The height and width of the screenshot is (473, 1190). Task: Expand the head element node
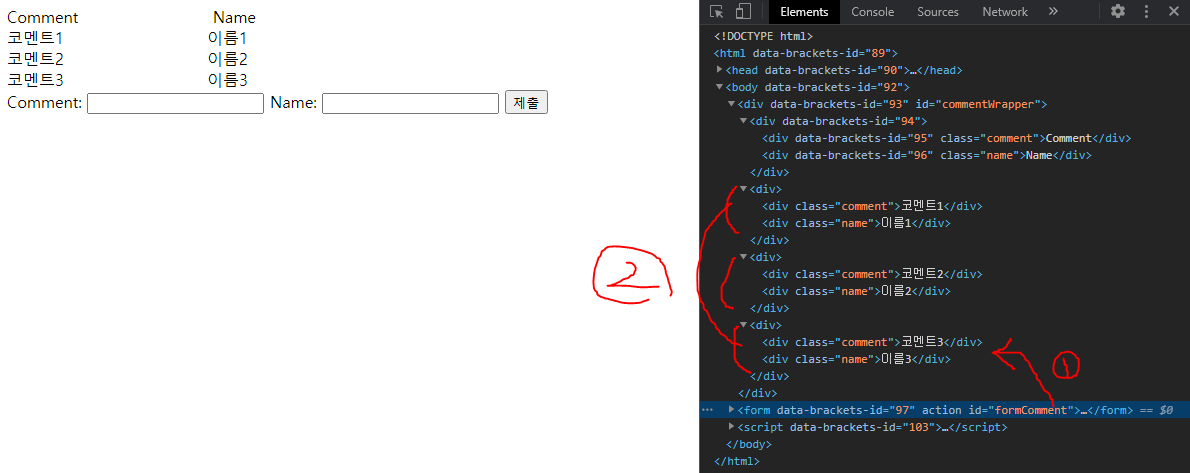720,70
